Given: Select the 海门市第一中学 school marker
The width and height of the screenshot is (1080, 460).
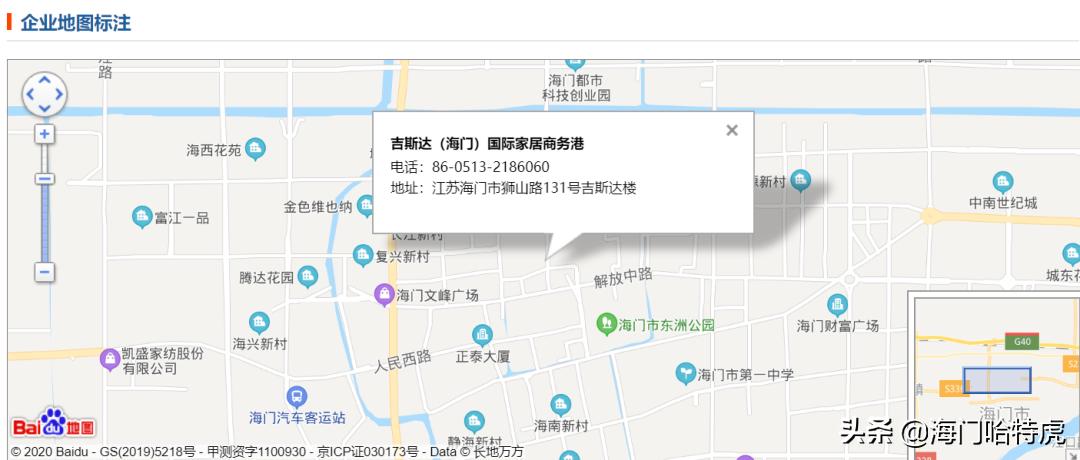Looking at the screenshot, I should tap(685, 373).
